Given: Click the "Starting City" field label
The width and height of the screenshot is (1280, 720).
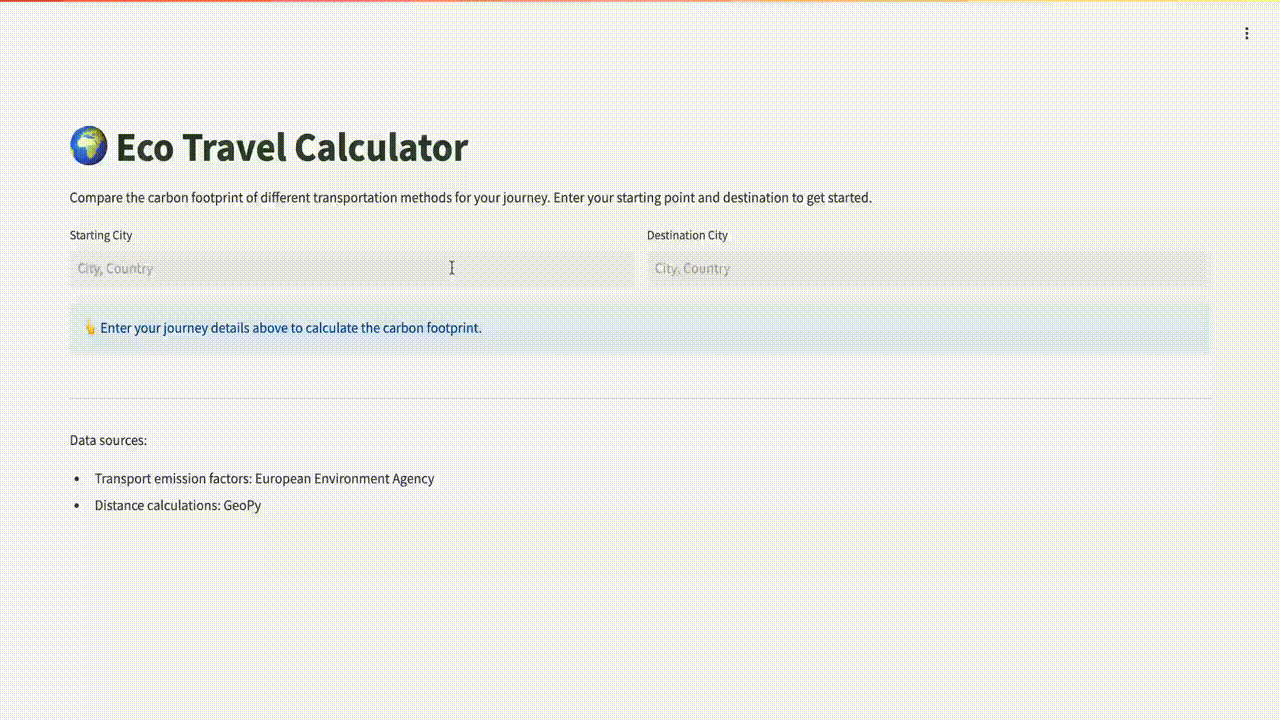Looking at the screenshot, I should [101, 235].
